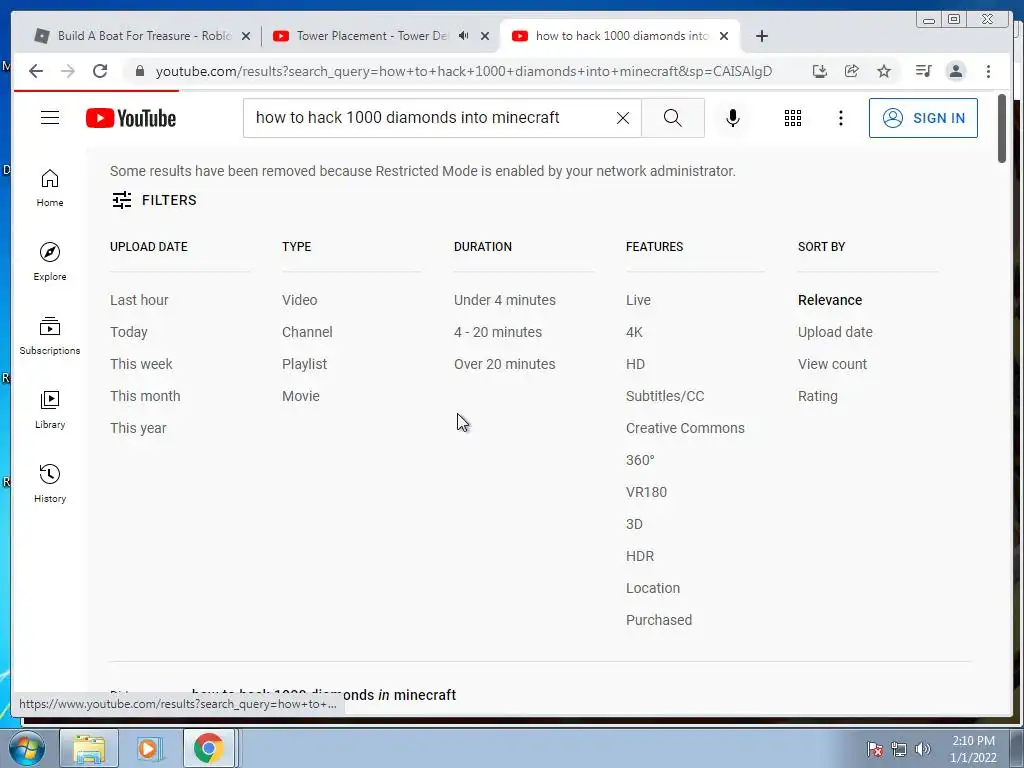Open Windows Explorer from taskbar
The width and height of the screenshot is (1024, 768).
(89, 748)
